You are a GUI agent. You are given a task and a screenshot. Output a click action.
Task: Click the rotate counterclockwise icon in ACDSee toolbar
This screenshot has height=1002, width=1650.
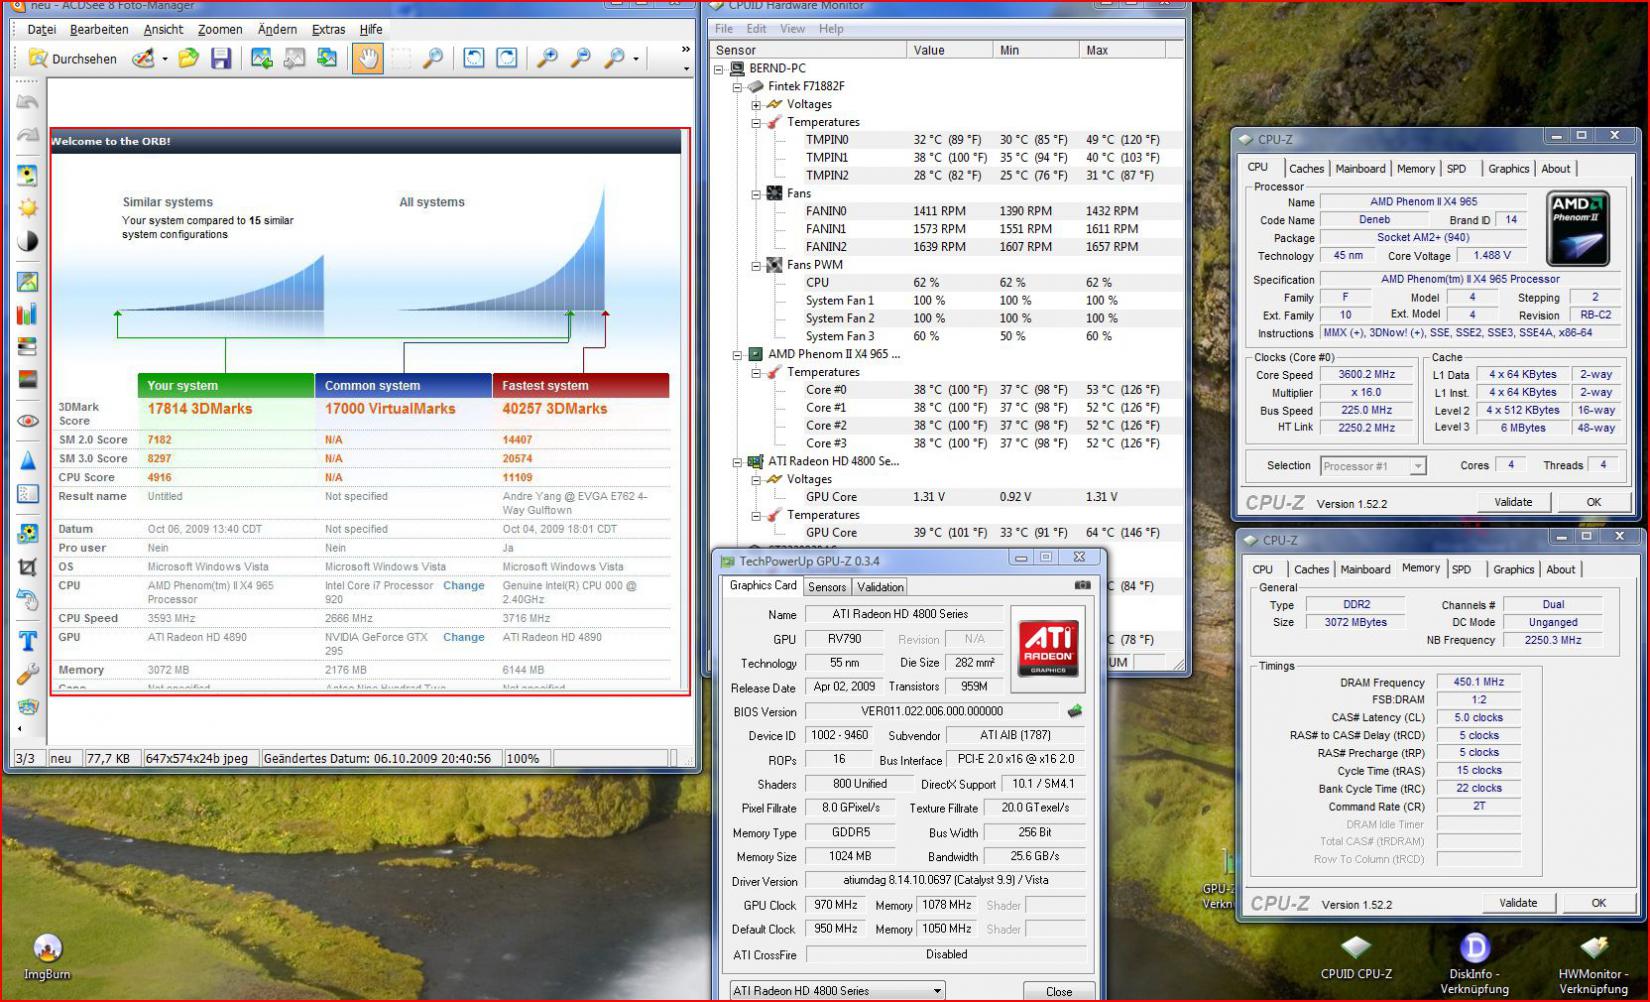click(474, 59)
